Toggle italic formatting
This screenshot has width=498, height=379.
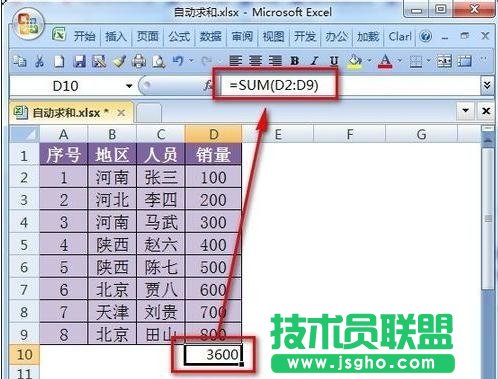(x=314, y=61)
